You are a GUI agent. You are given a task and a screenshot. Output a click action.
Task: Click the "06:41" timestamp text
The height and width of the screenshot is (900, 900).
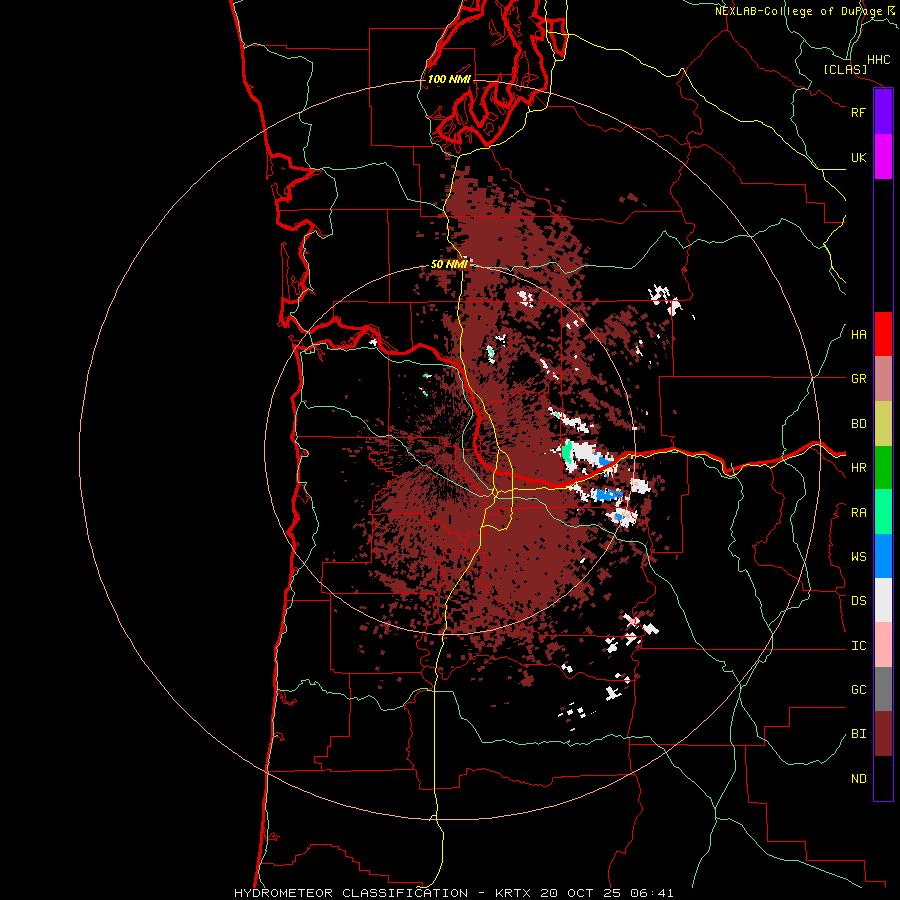tap(651, 893)
